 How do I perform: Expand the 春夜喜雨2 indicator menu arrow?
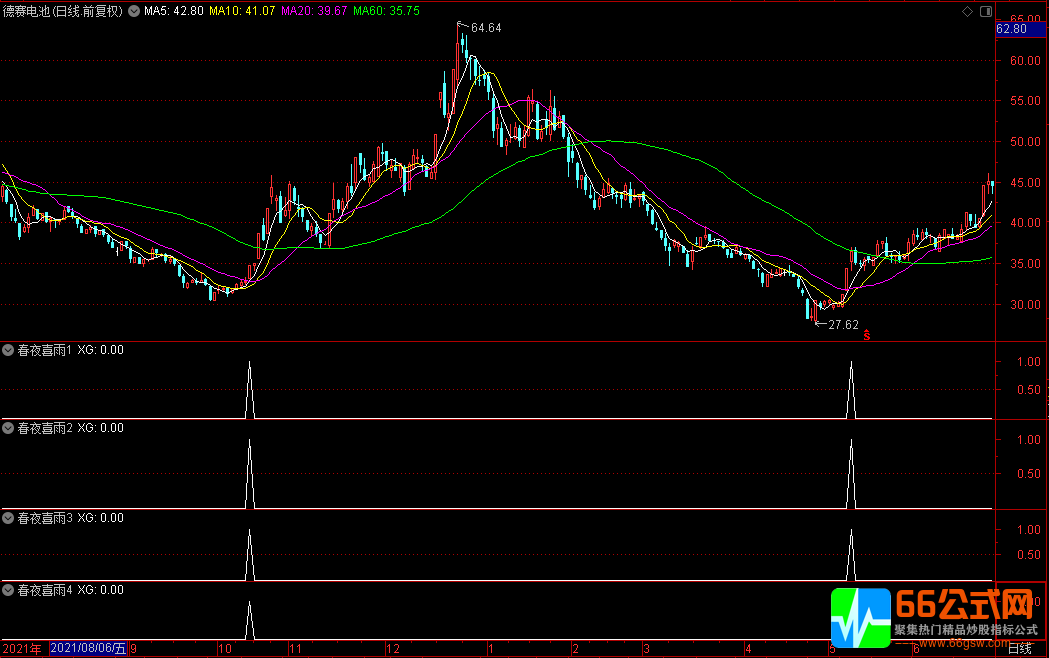point(8,428)
